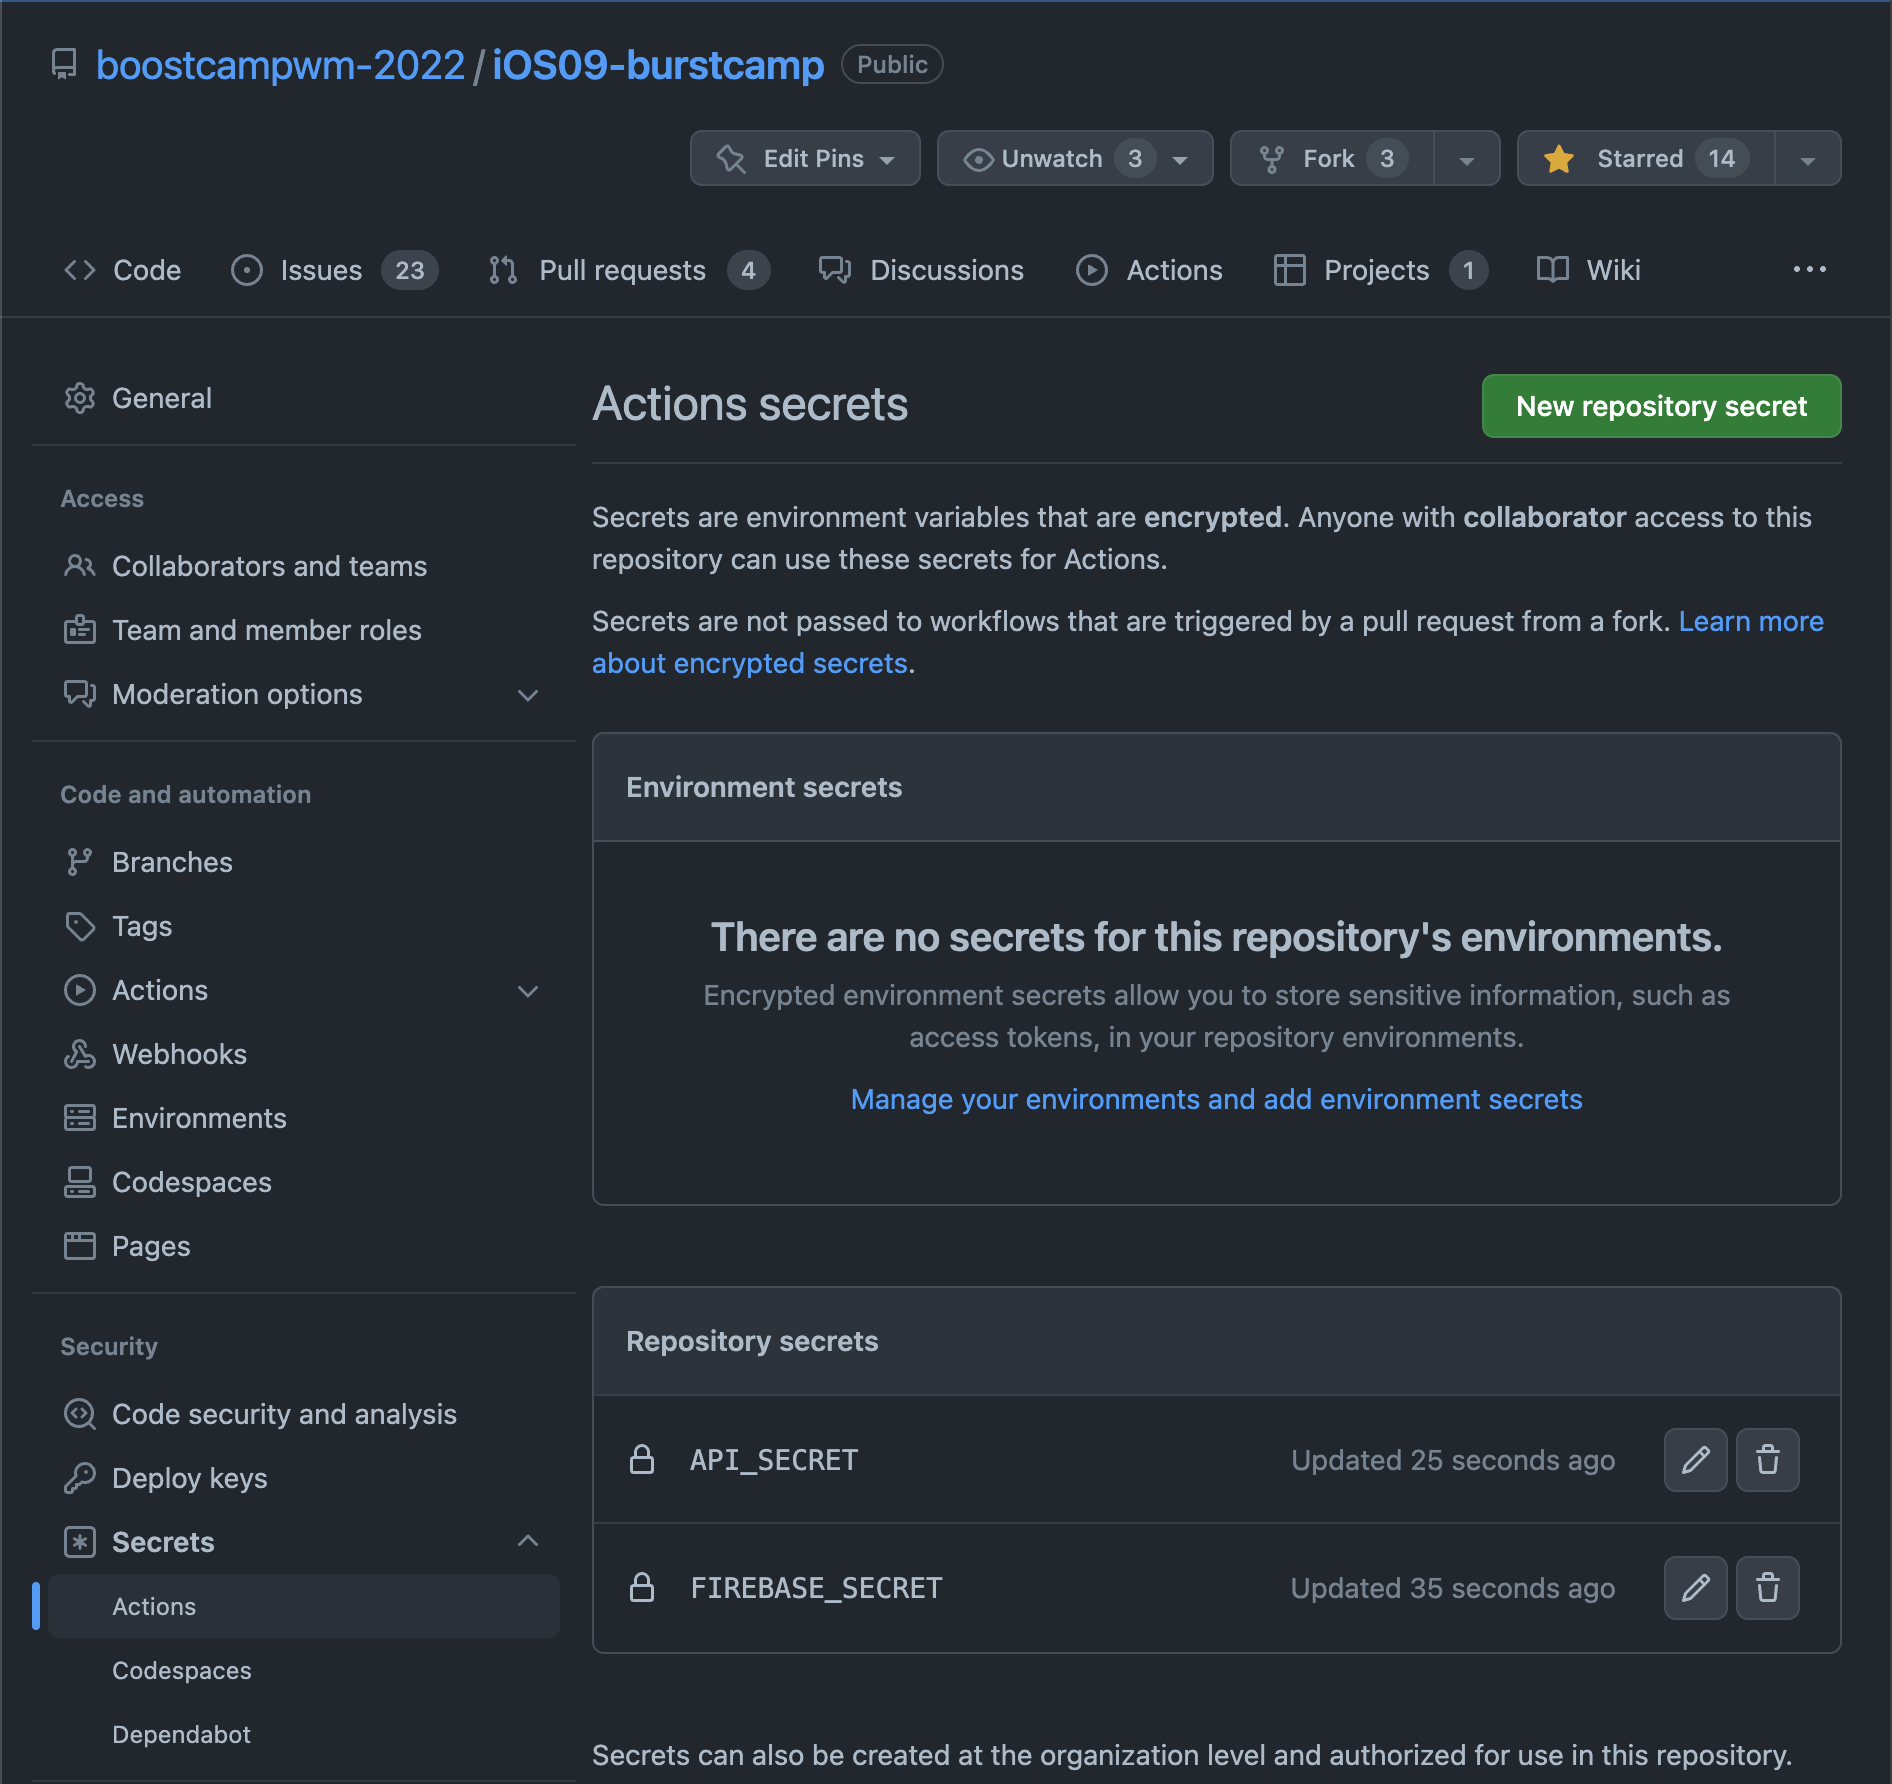The height and width of the screenshot is (1784, 1892).
Task: Delete the FIREBASE_SECRET with trash icon
Action: [1767, 1588]
